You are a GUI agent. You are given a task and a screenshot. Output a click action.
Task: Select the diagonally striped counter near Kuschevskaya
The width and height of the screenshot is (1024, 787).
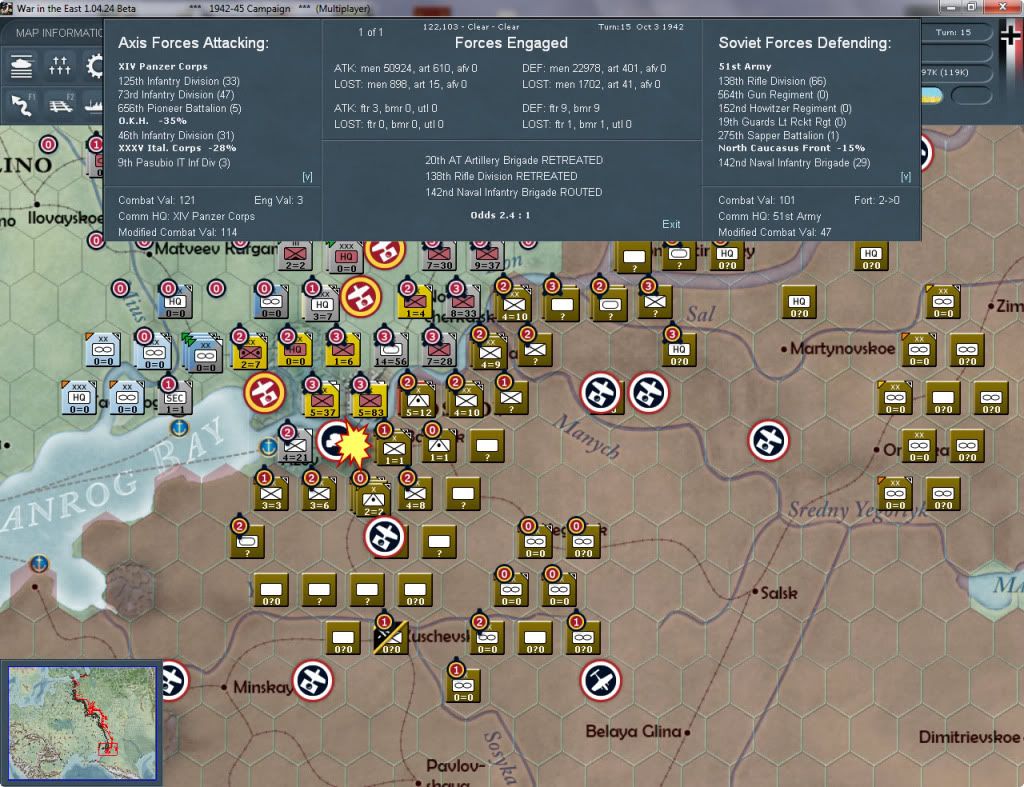391,638
